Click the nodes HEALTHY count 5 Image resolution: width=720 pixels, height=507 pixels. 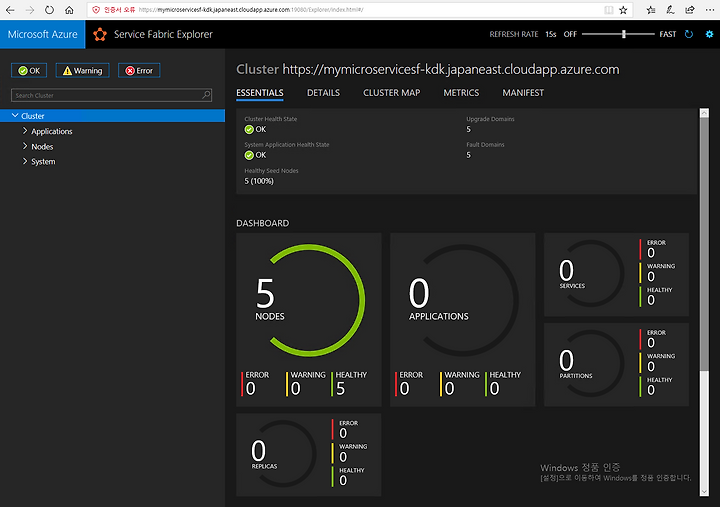click(x=340, y=389)
